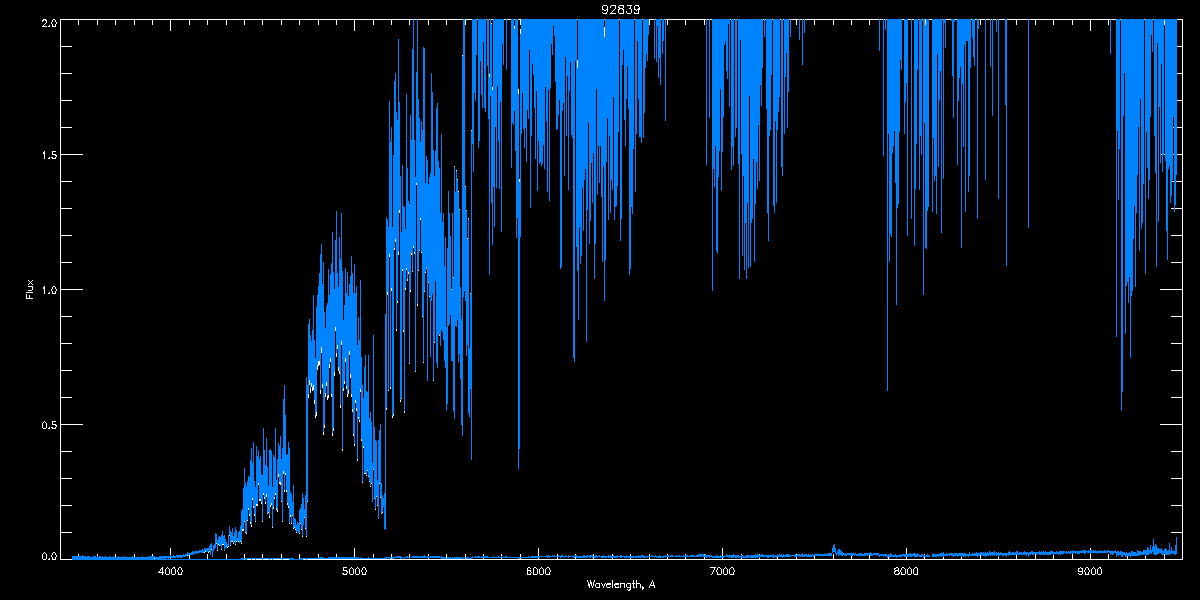Viewport: 1200px width, 600px height.
Task: Click the x-axis tick label 6000
Action: point(538,572)
